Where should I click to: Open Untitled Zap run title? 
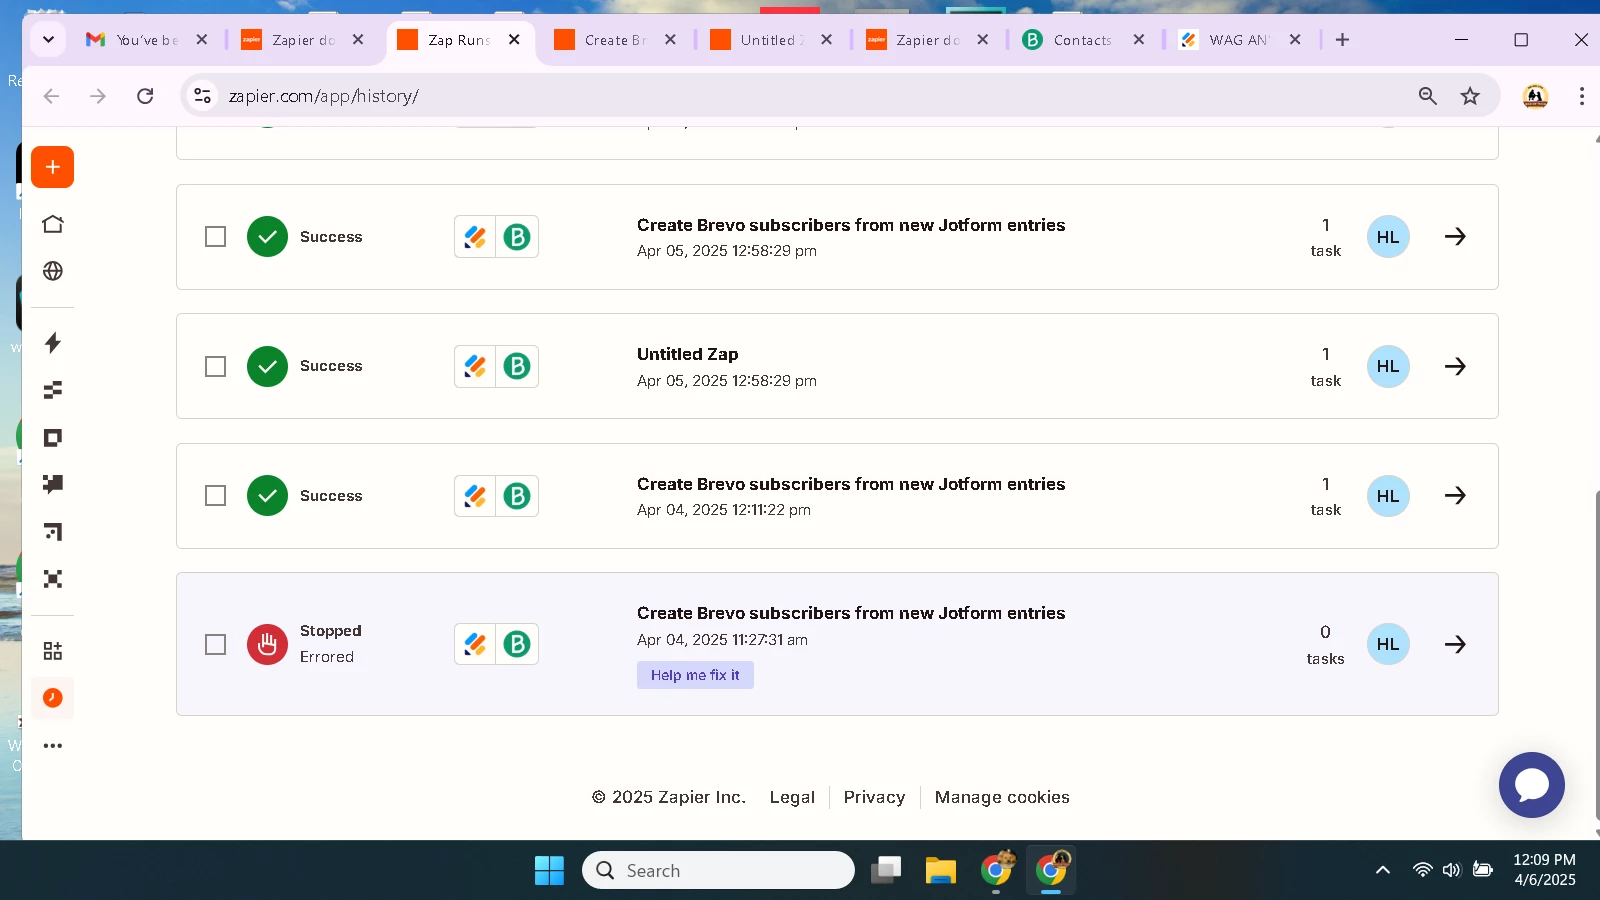pyautogui.click(x=688, y=354)
